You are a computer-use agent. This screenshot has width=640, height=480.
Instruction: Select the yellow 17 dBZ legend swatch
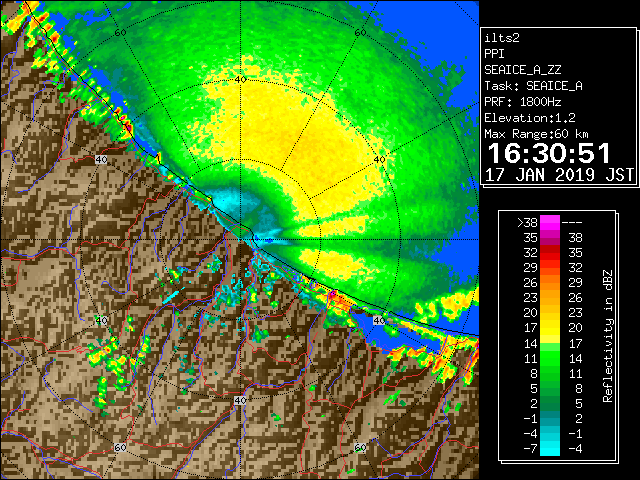pyautogui.click(x=550, y=328)
